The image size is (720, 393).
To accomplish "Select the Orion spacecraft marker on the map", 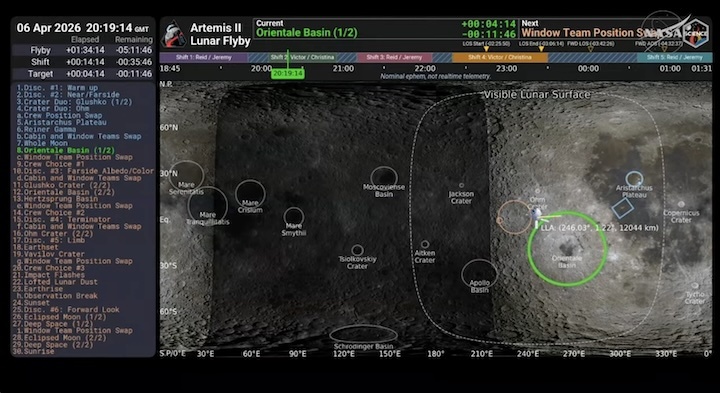I will click(x=536, y=213).
